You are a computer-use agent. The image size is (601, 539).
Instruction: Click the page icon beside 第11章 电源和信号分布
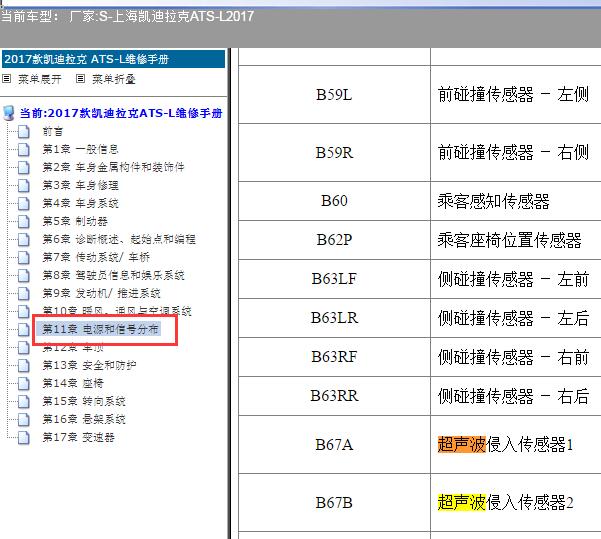[x=24, y=330]
